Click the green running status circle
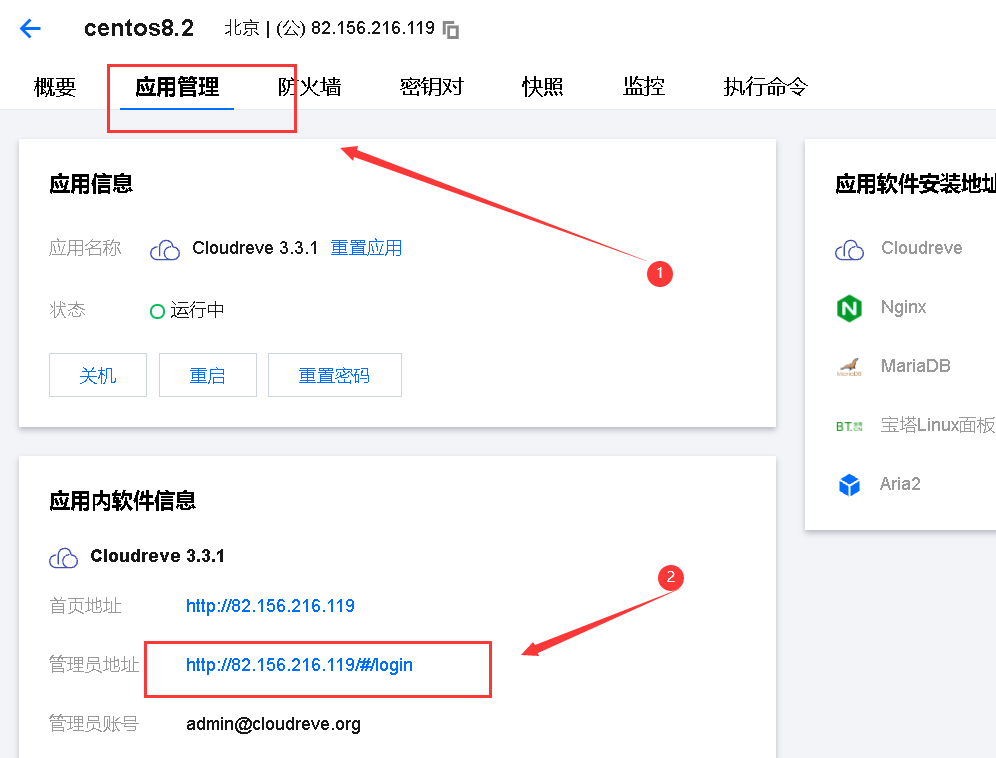 [157, 311]
